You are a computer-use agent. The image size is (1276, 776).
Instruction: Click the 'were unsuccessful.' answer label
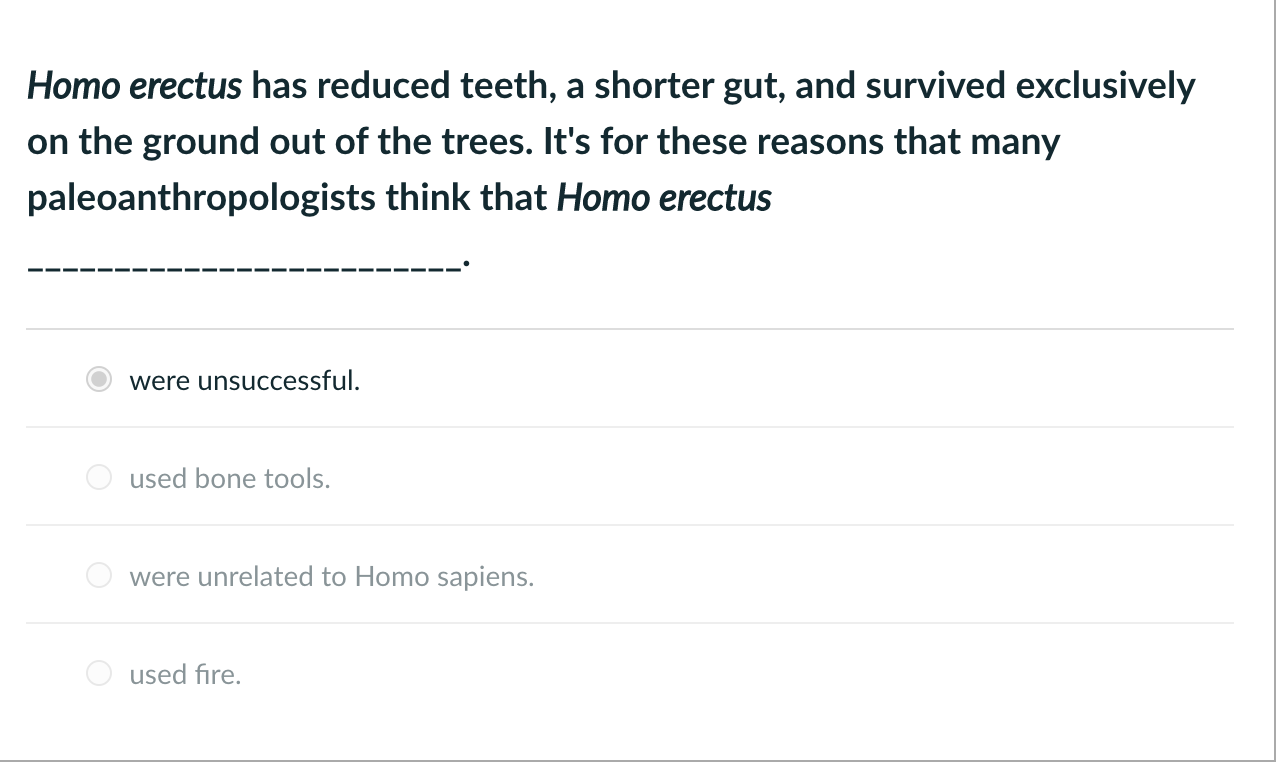[244, 380]
